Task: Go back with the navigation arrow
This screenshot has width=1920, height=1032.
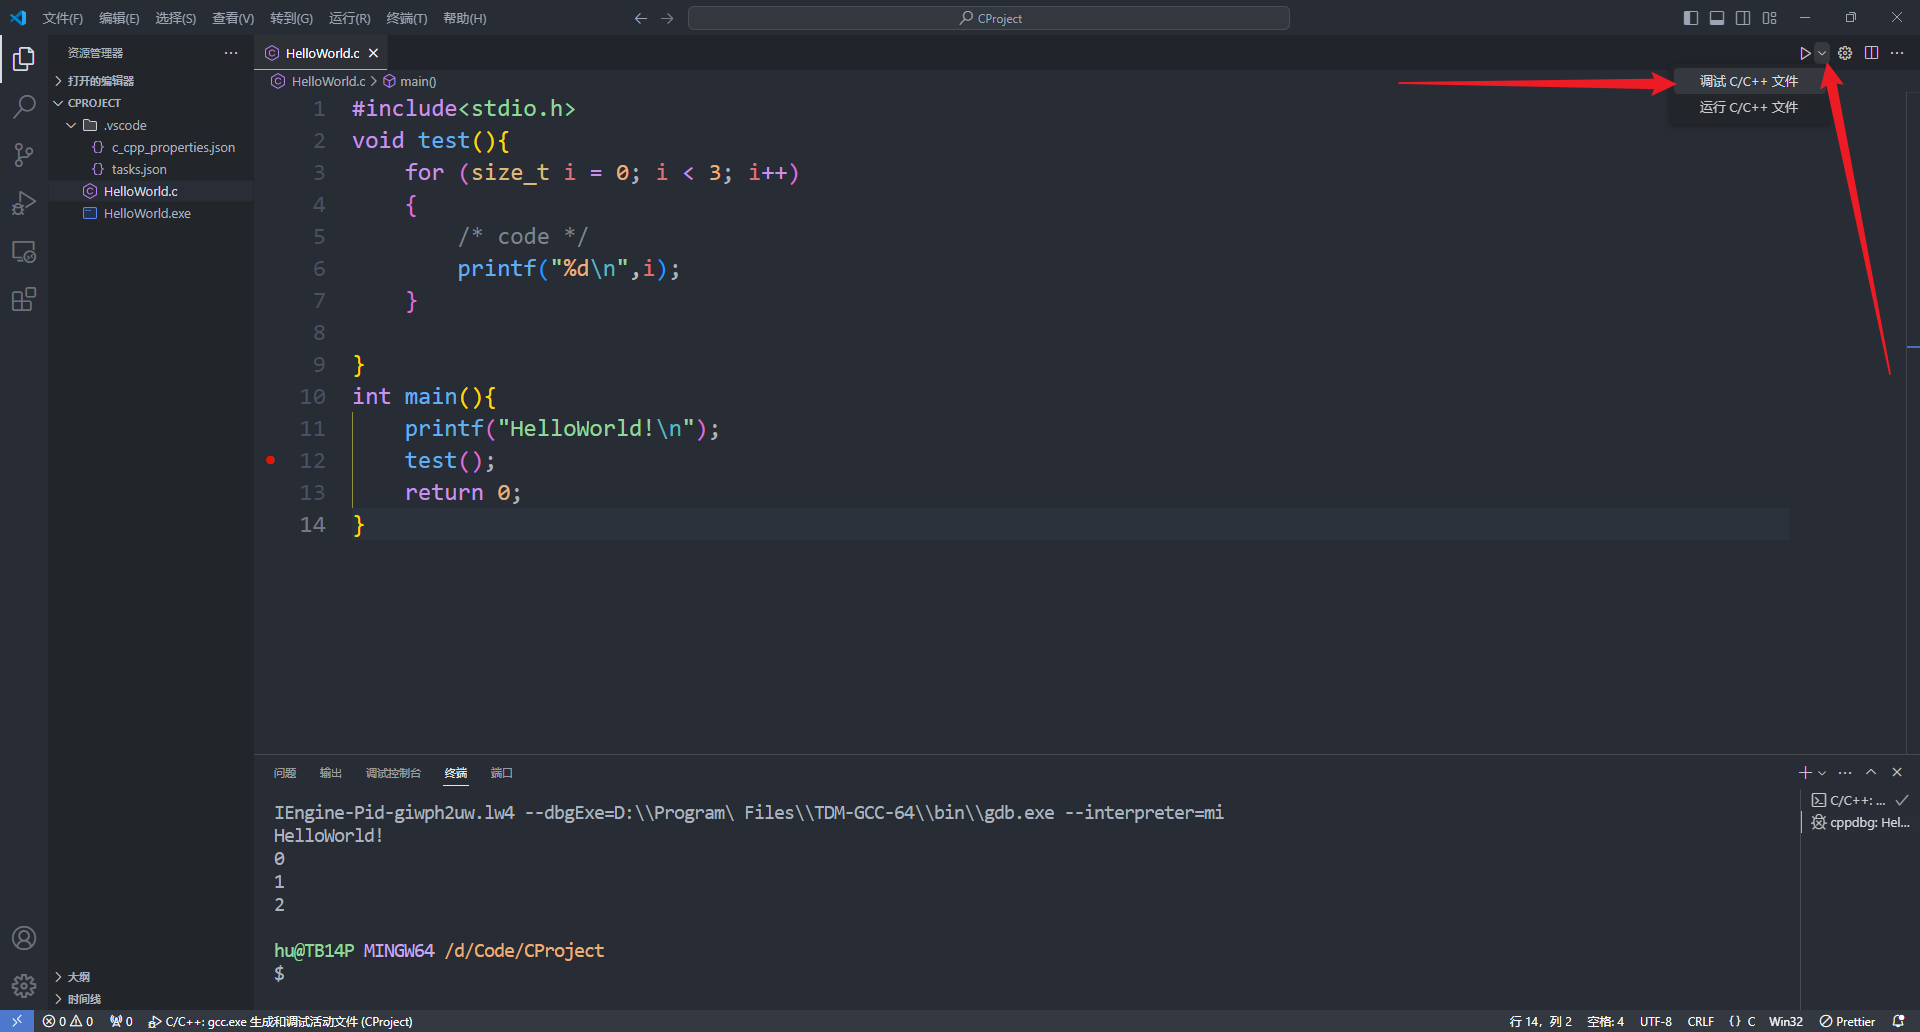Action: point(641,18)
